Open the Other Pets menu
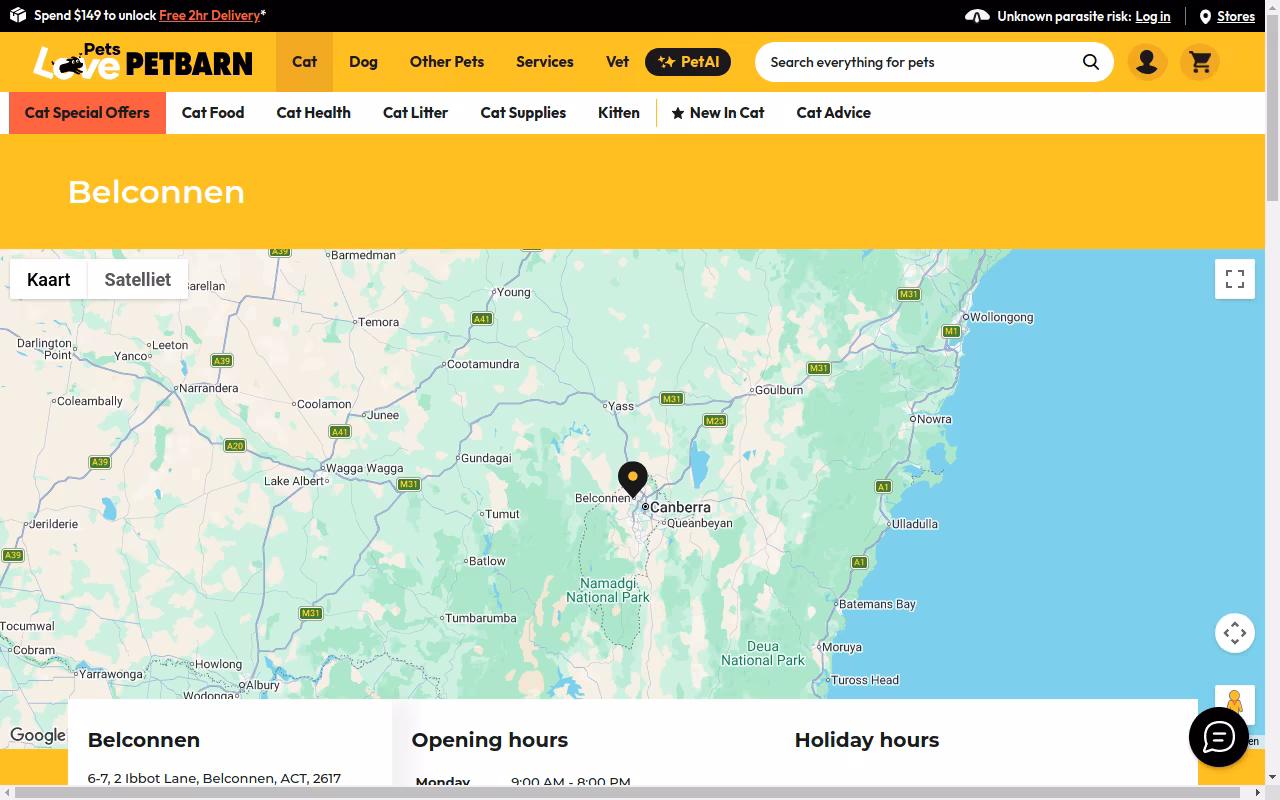 [x=447, y=62]
